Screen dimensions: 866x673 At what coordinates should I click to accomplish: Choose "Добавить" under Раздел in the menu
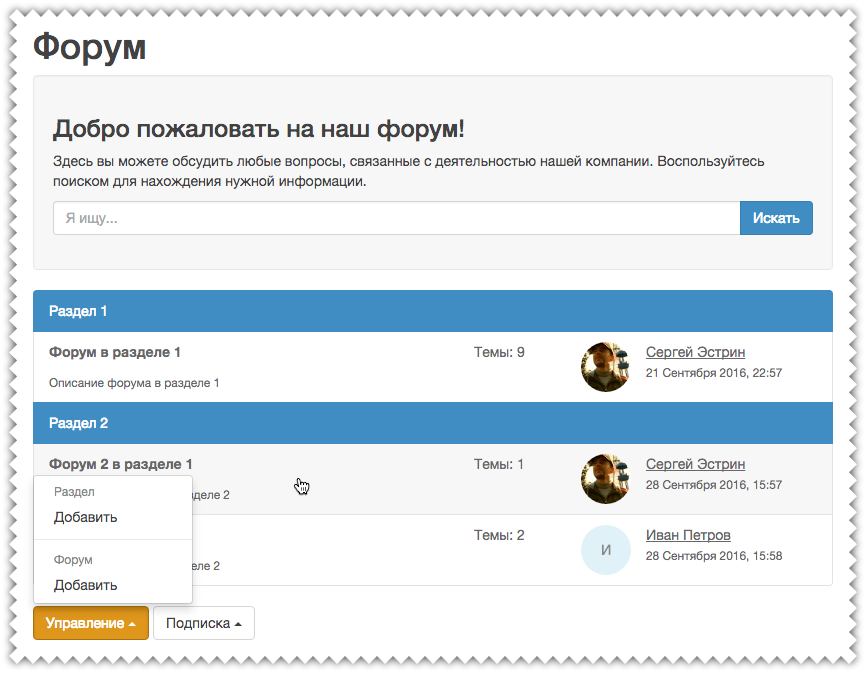coord(86,517)
